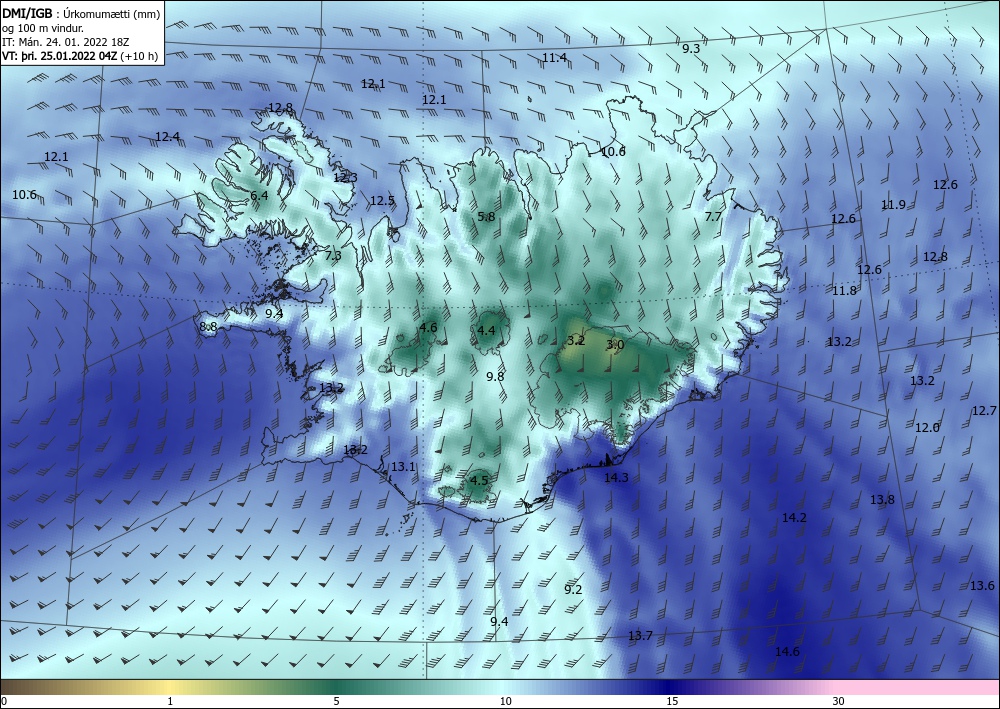
Task: Click the 12.7 value at the right edge
Action: 984,411
